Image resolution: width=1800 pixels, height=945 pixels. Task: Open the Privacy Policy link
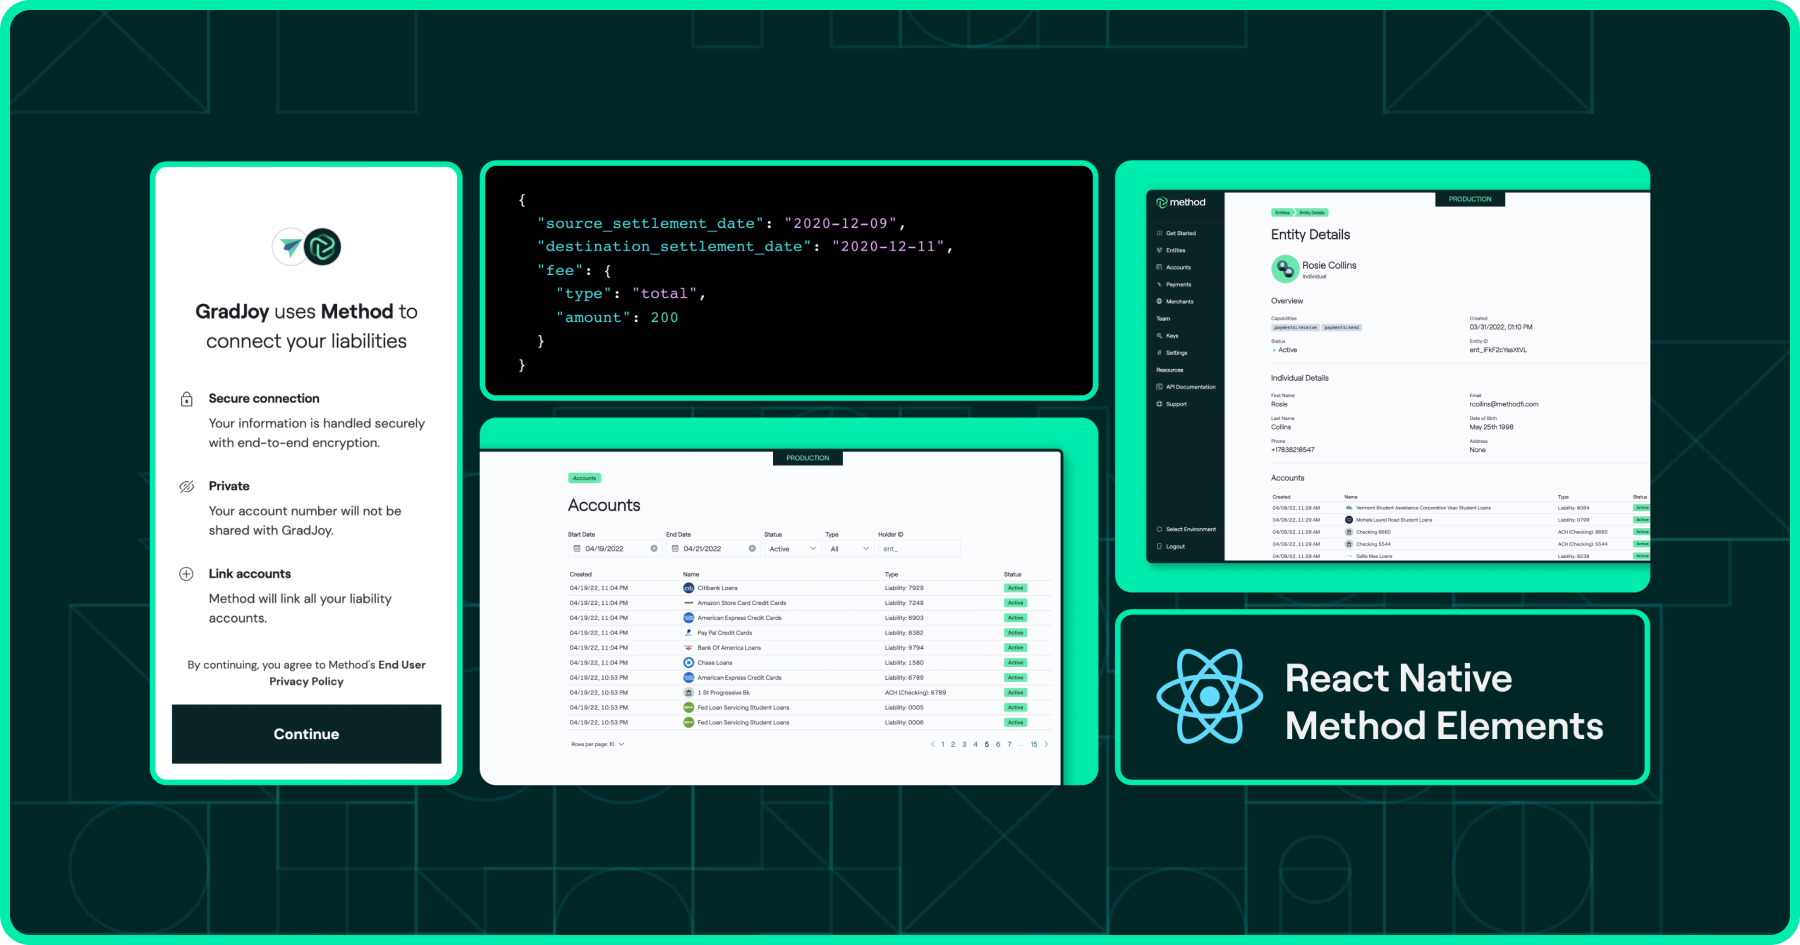point(306,682)
